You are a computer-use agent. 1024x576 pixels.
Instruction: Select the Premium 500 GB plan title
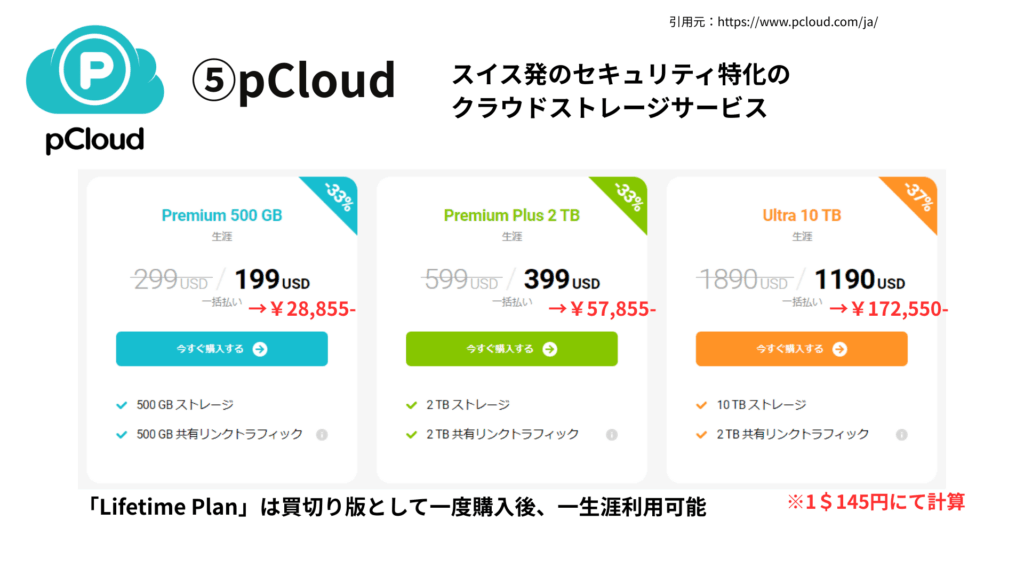click(x=221, y=215)
